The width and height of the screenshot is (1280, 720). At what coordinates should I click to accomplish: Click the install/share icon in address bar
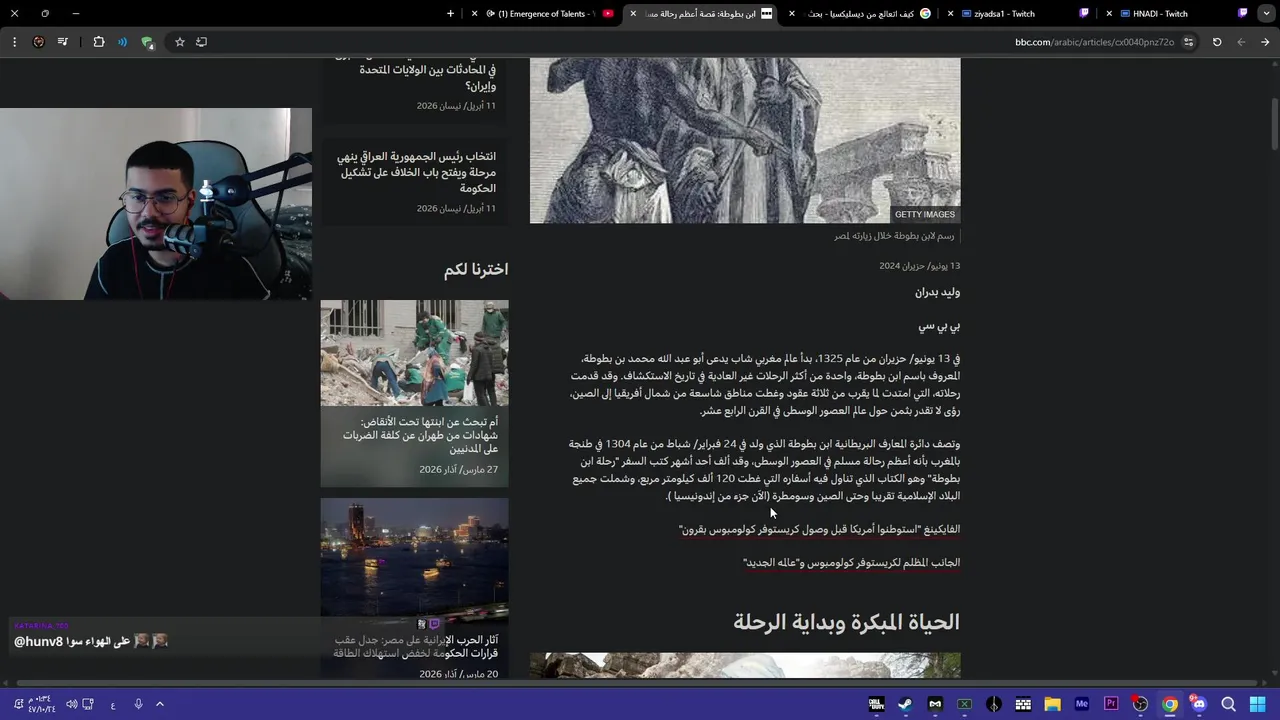pos(202,42)
